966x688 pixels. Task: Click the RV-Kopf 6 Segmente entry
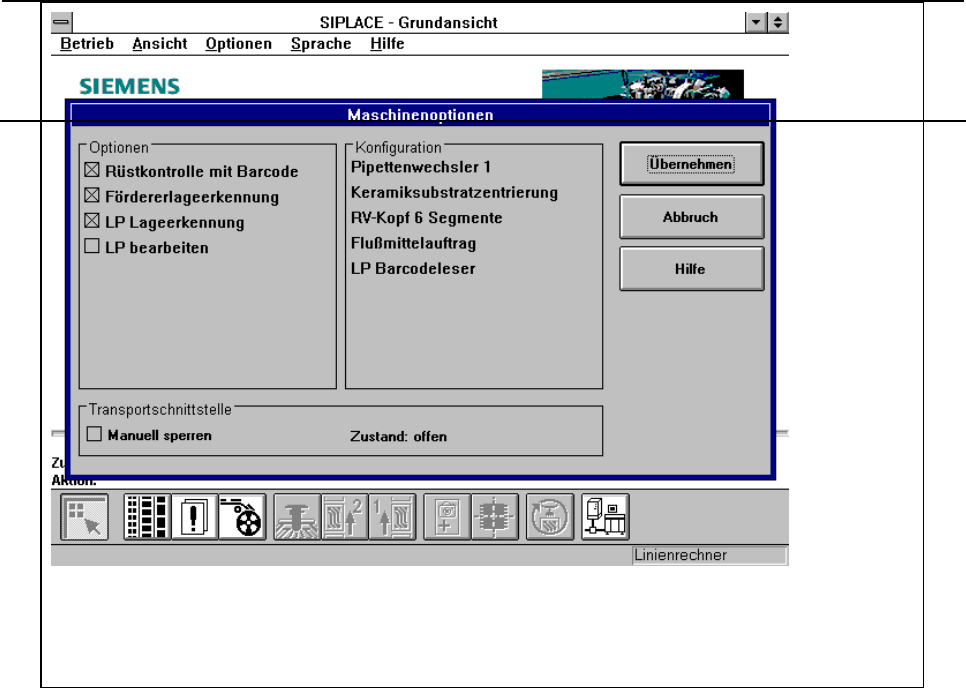426,217
